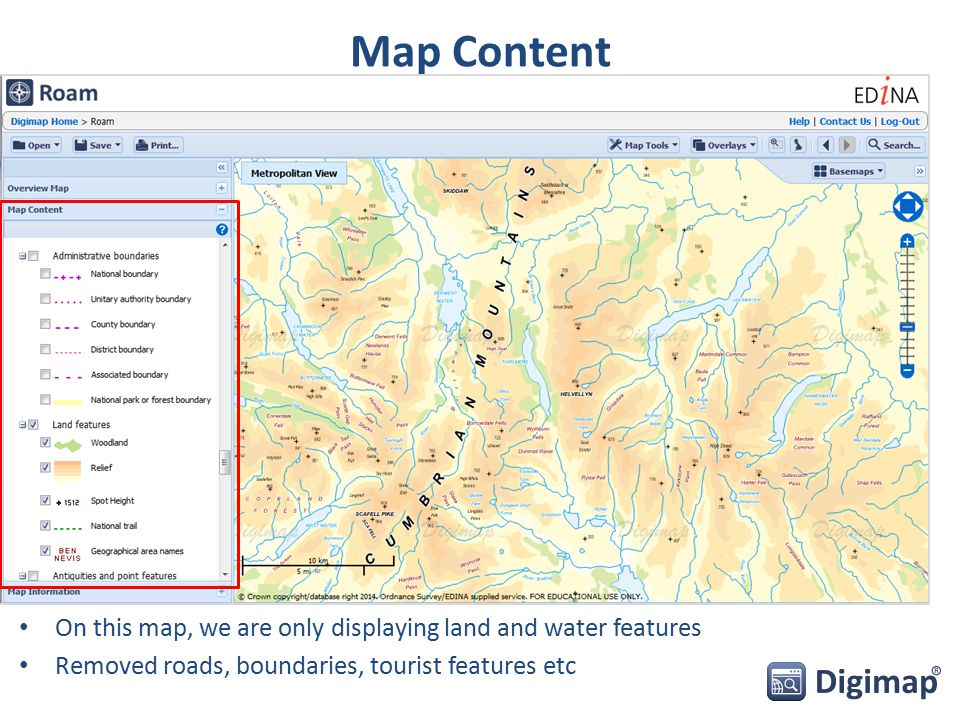960x720 pixels.
Task: Enable the County boundary checkbox
Action: click(x=45, y=324)
